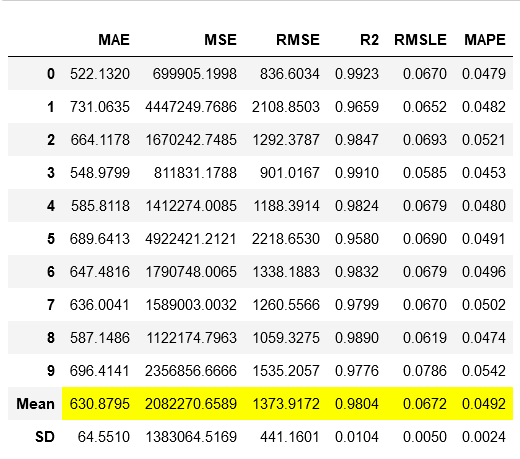
Task: Click RMSLE value 0.0690
Action: [425, 239]
